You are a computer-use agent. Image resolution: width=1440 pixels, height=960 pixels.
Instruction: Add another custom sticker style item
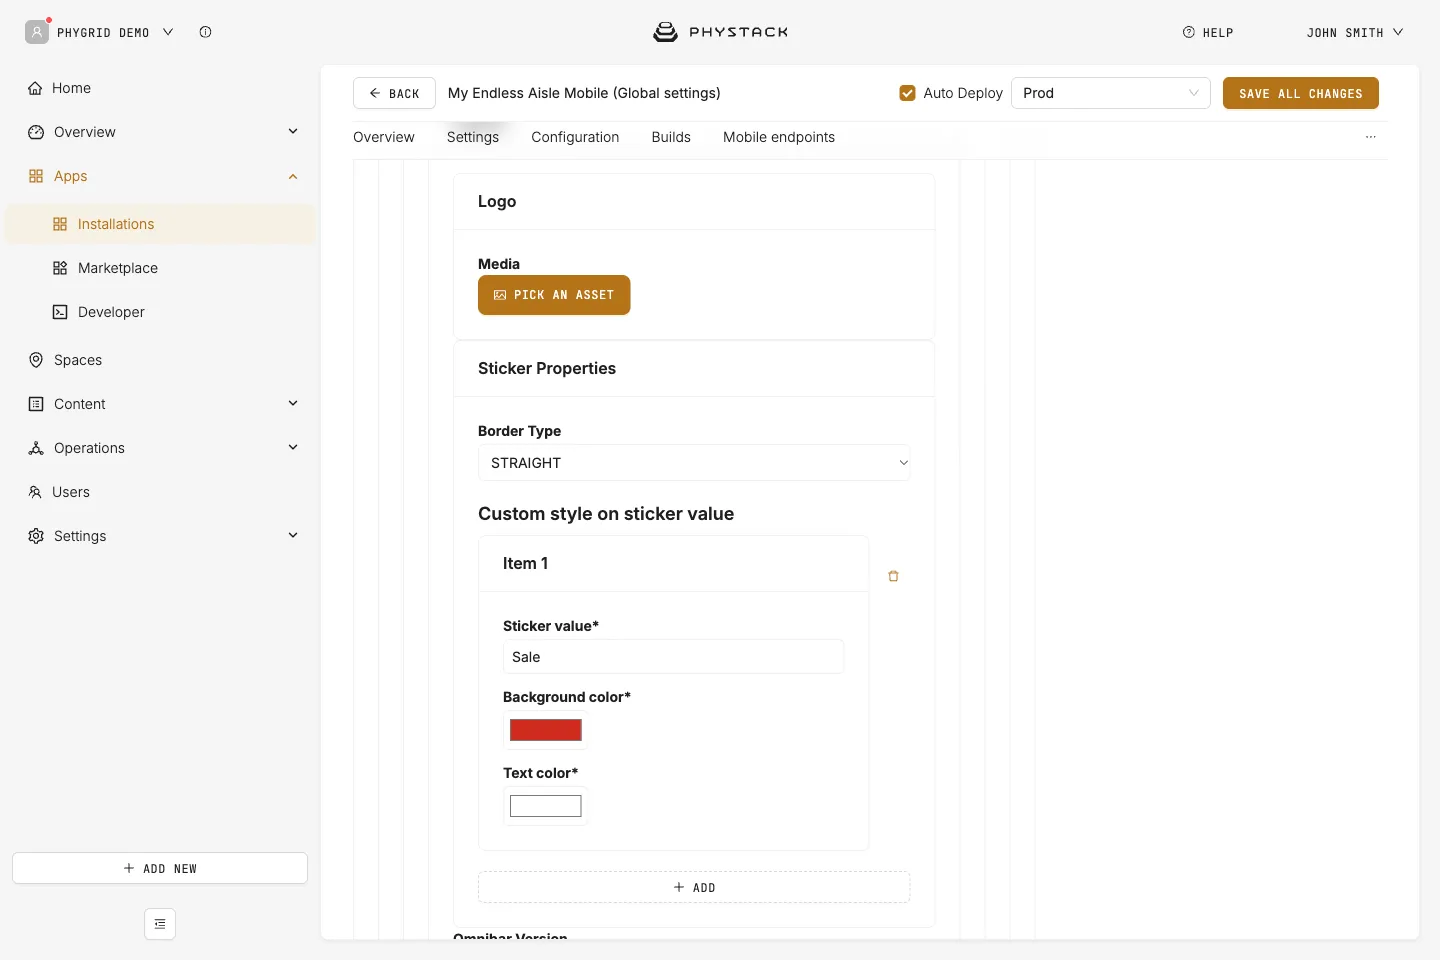pos(694,887)
